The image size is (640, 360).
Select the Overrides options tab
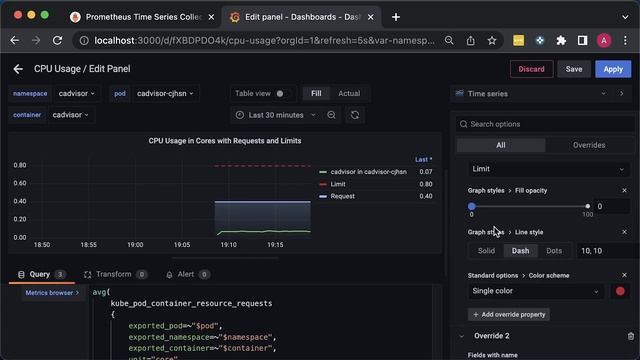(x=589, y=145)
